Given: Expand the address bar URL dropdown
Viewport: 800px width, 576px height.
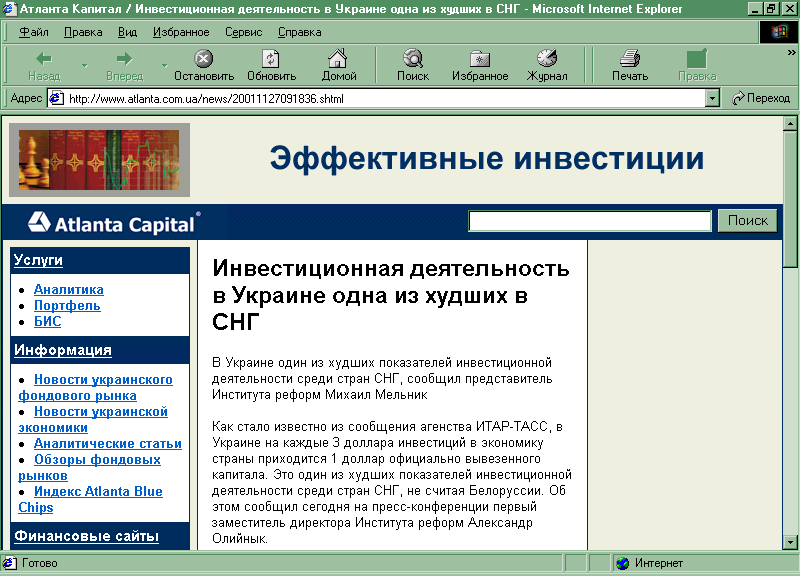Looking at the screenshot, I should [x=712, y=98].
